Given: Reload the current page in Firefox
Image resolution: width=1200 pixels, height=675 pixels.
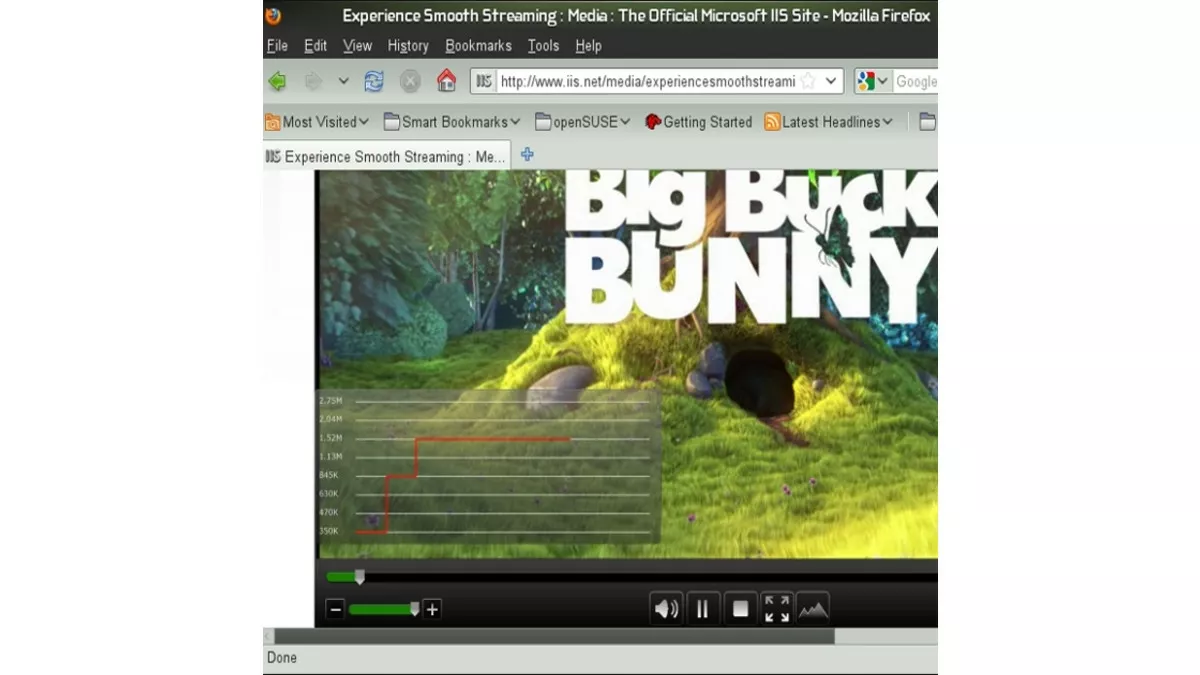Looking at the screenshot, I should 374,81.
